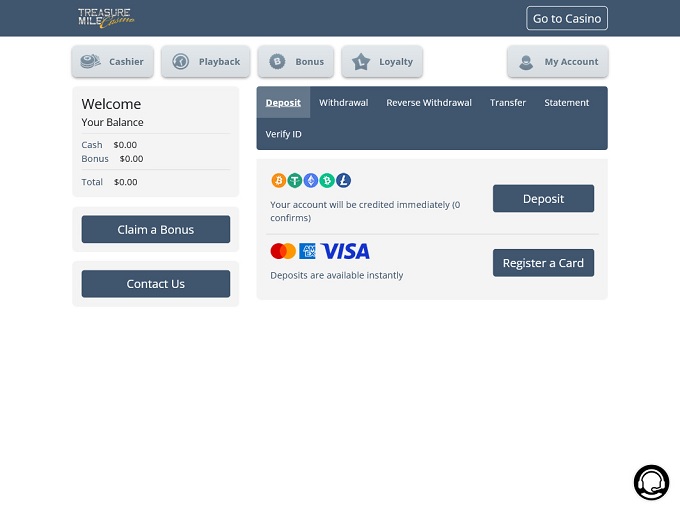Open the Loyalty page
The width and height of the screenshot is (680, 511).
click(382, 62)
